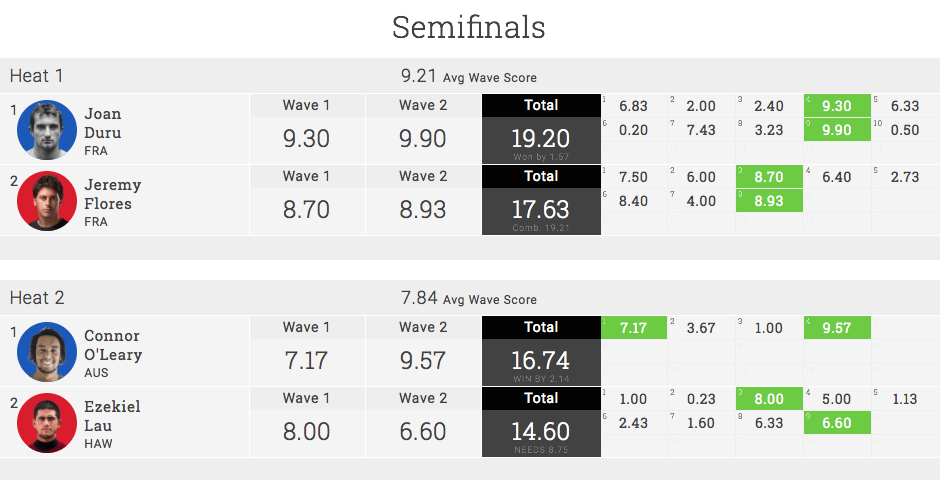
Task: Select Joan Duru's highlighted 9.90 wave score
Action: click(836, 130)
